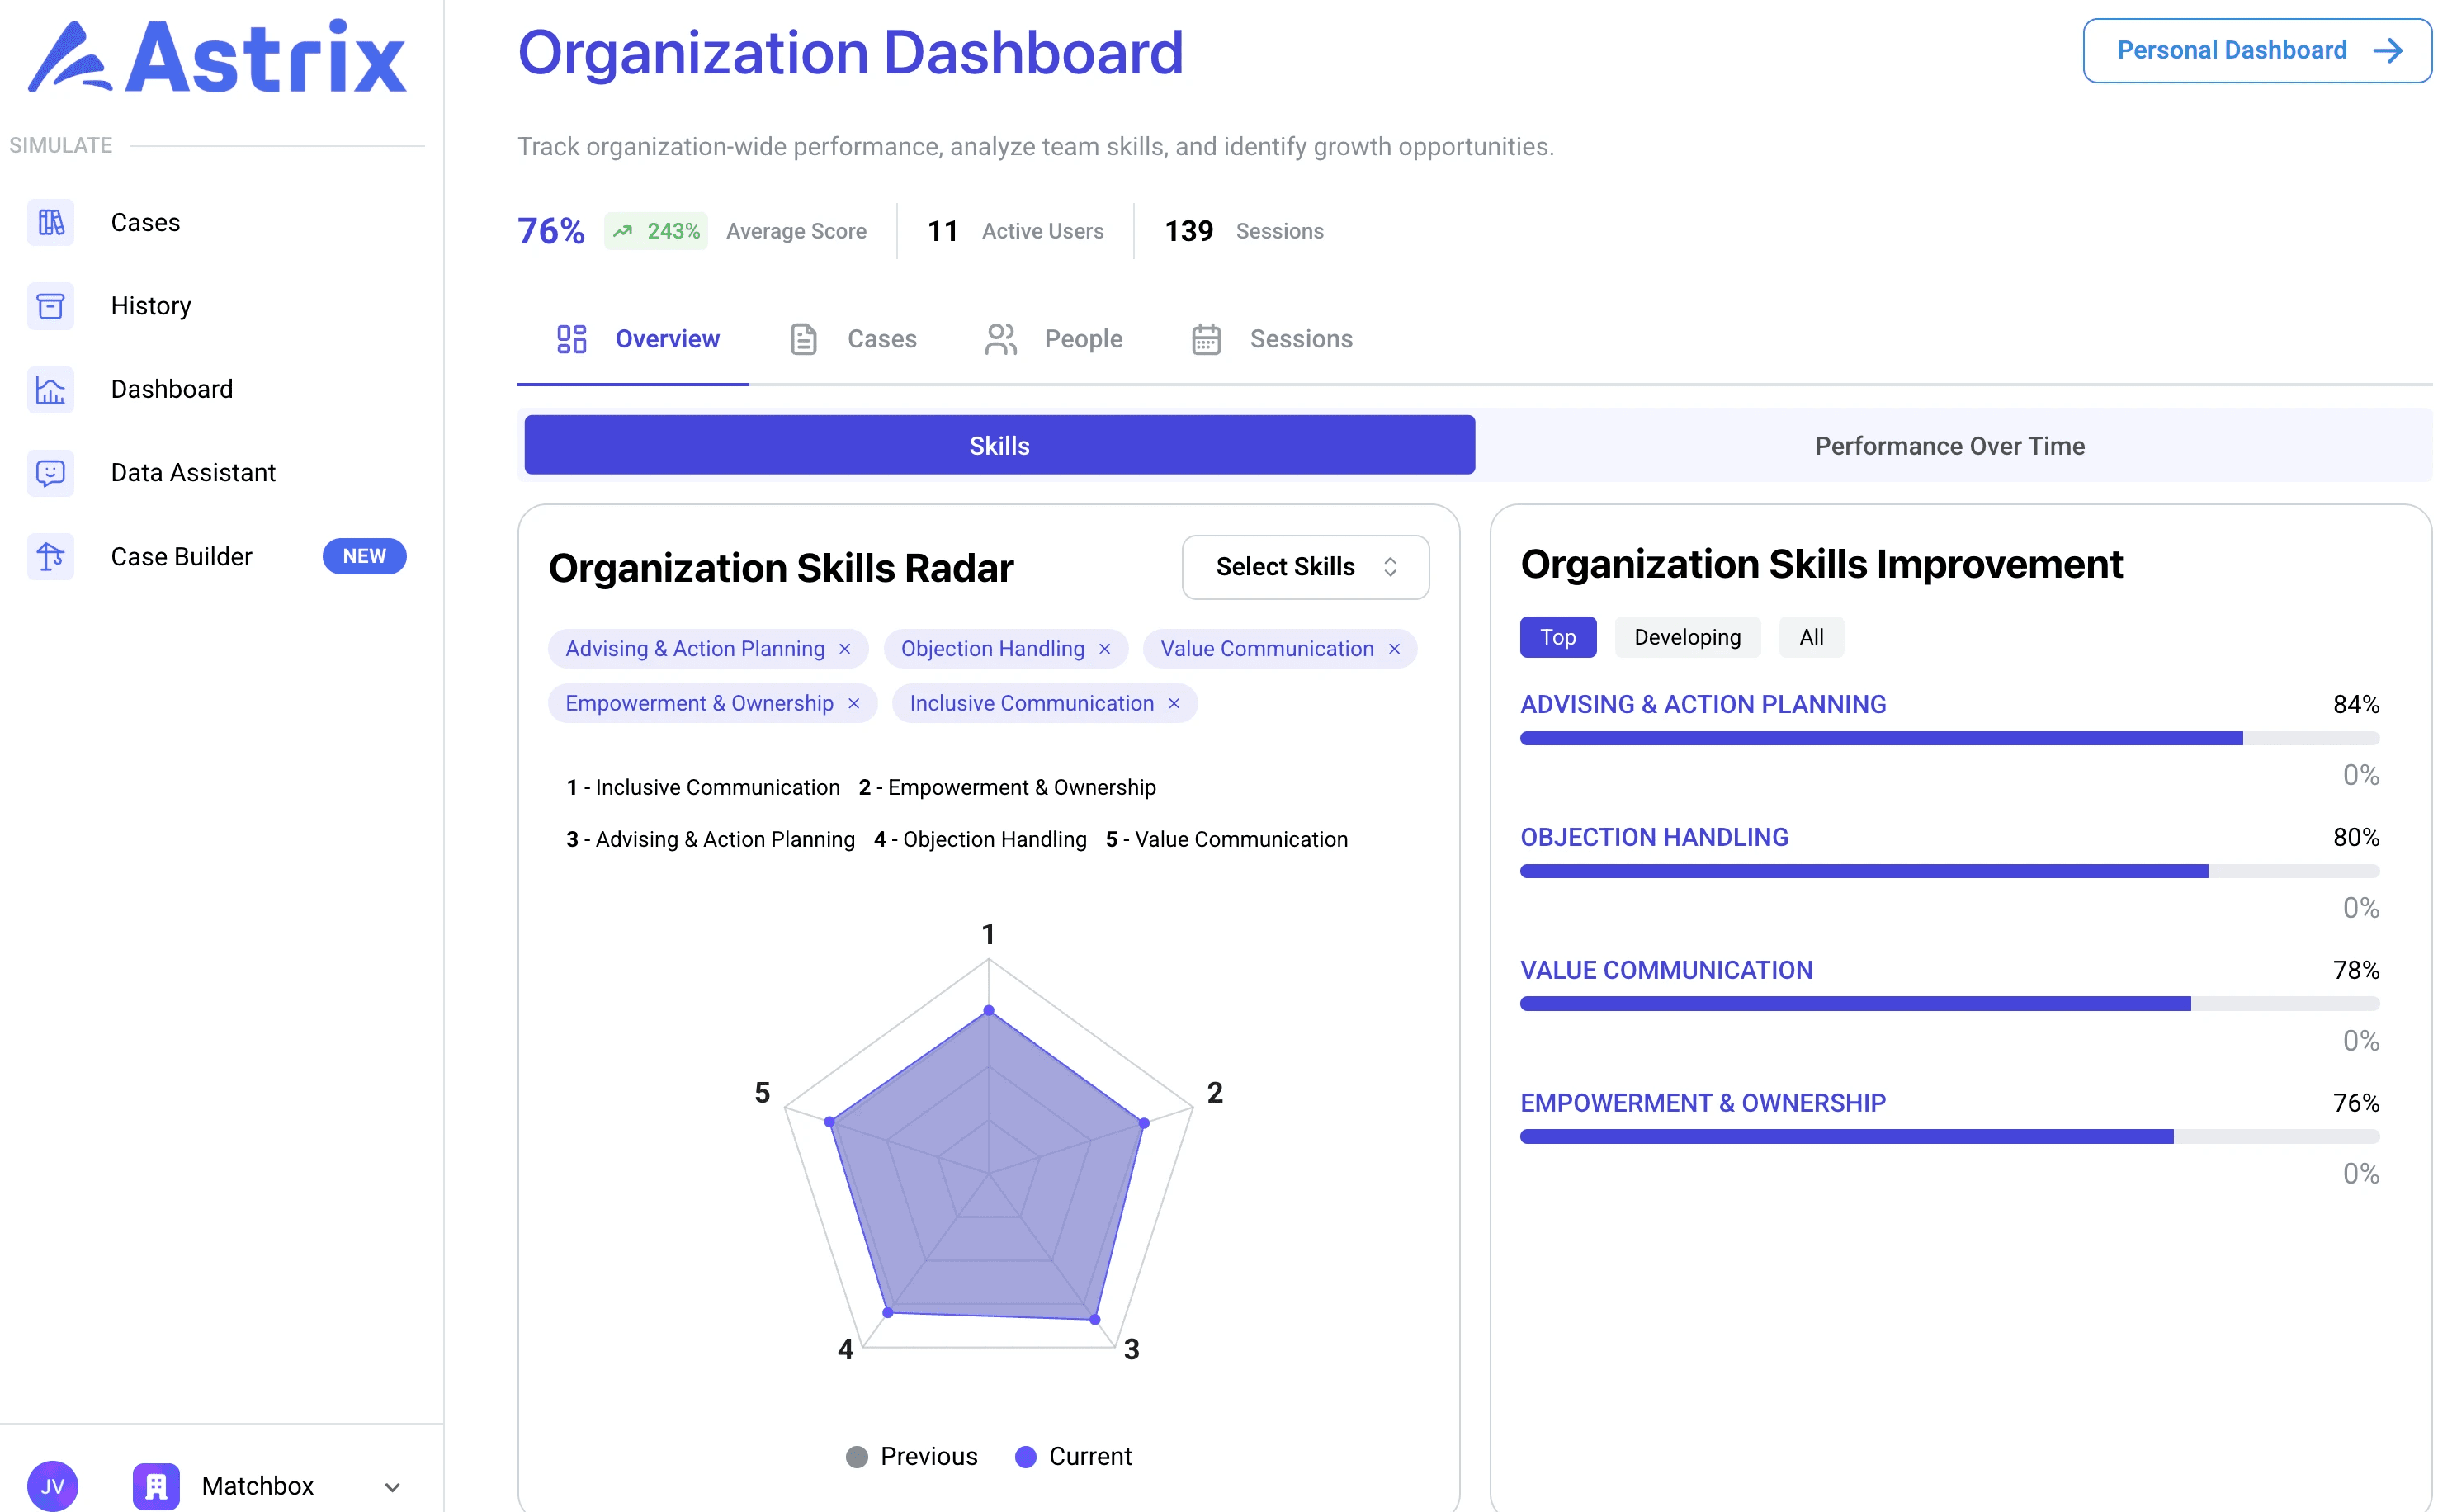
Task: Click the Cases books icon in sidebar
Action: pos(50,222)
